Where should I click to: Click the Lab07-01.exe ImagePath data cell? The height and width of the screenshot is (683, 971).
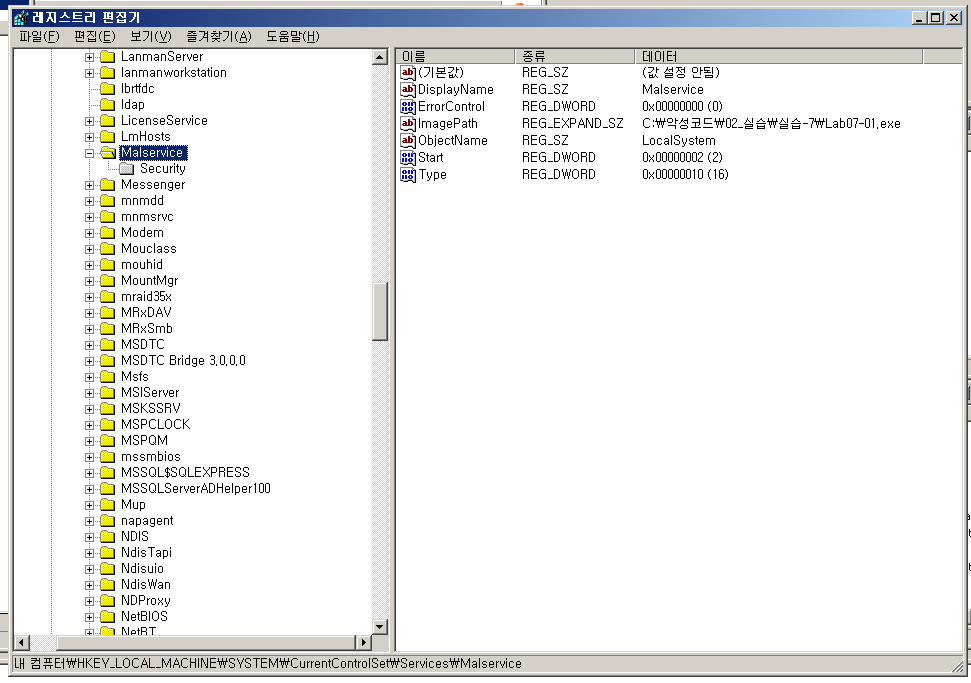pyautogui.click(x=771, y=124)
